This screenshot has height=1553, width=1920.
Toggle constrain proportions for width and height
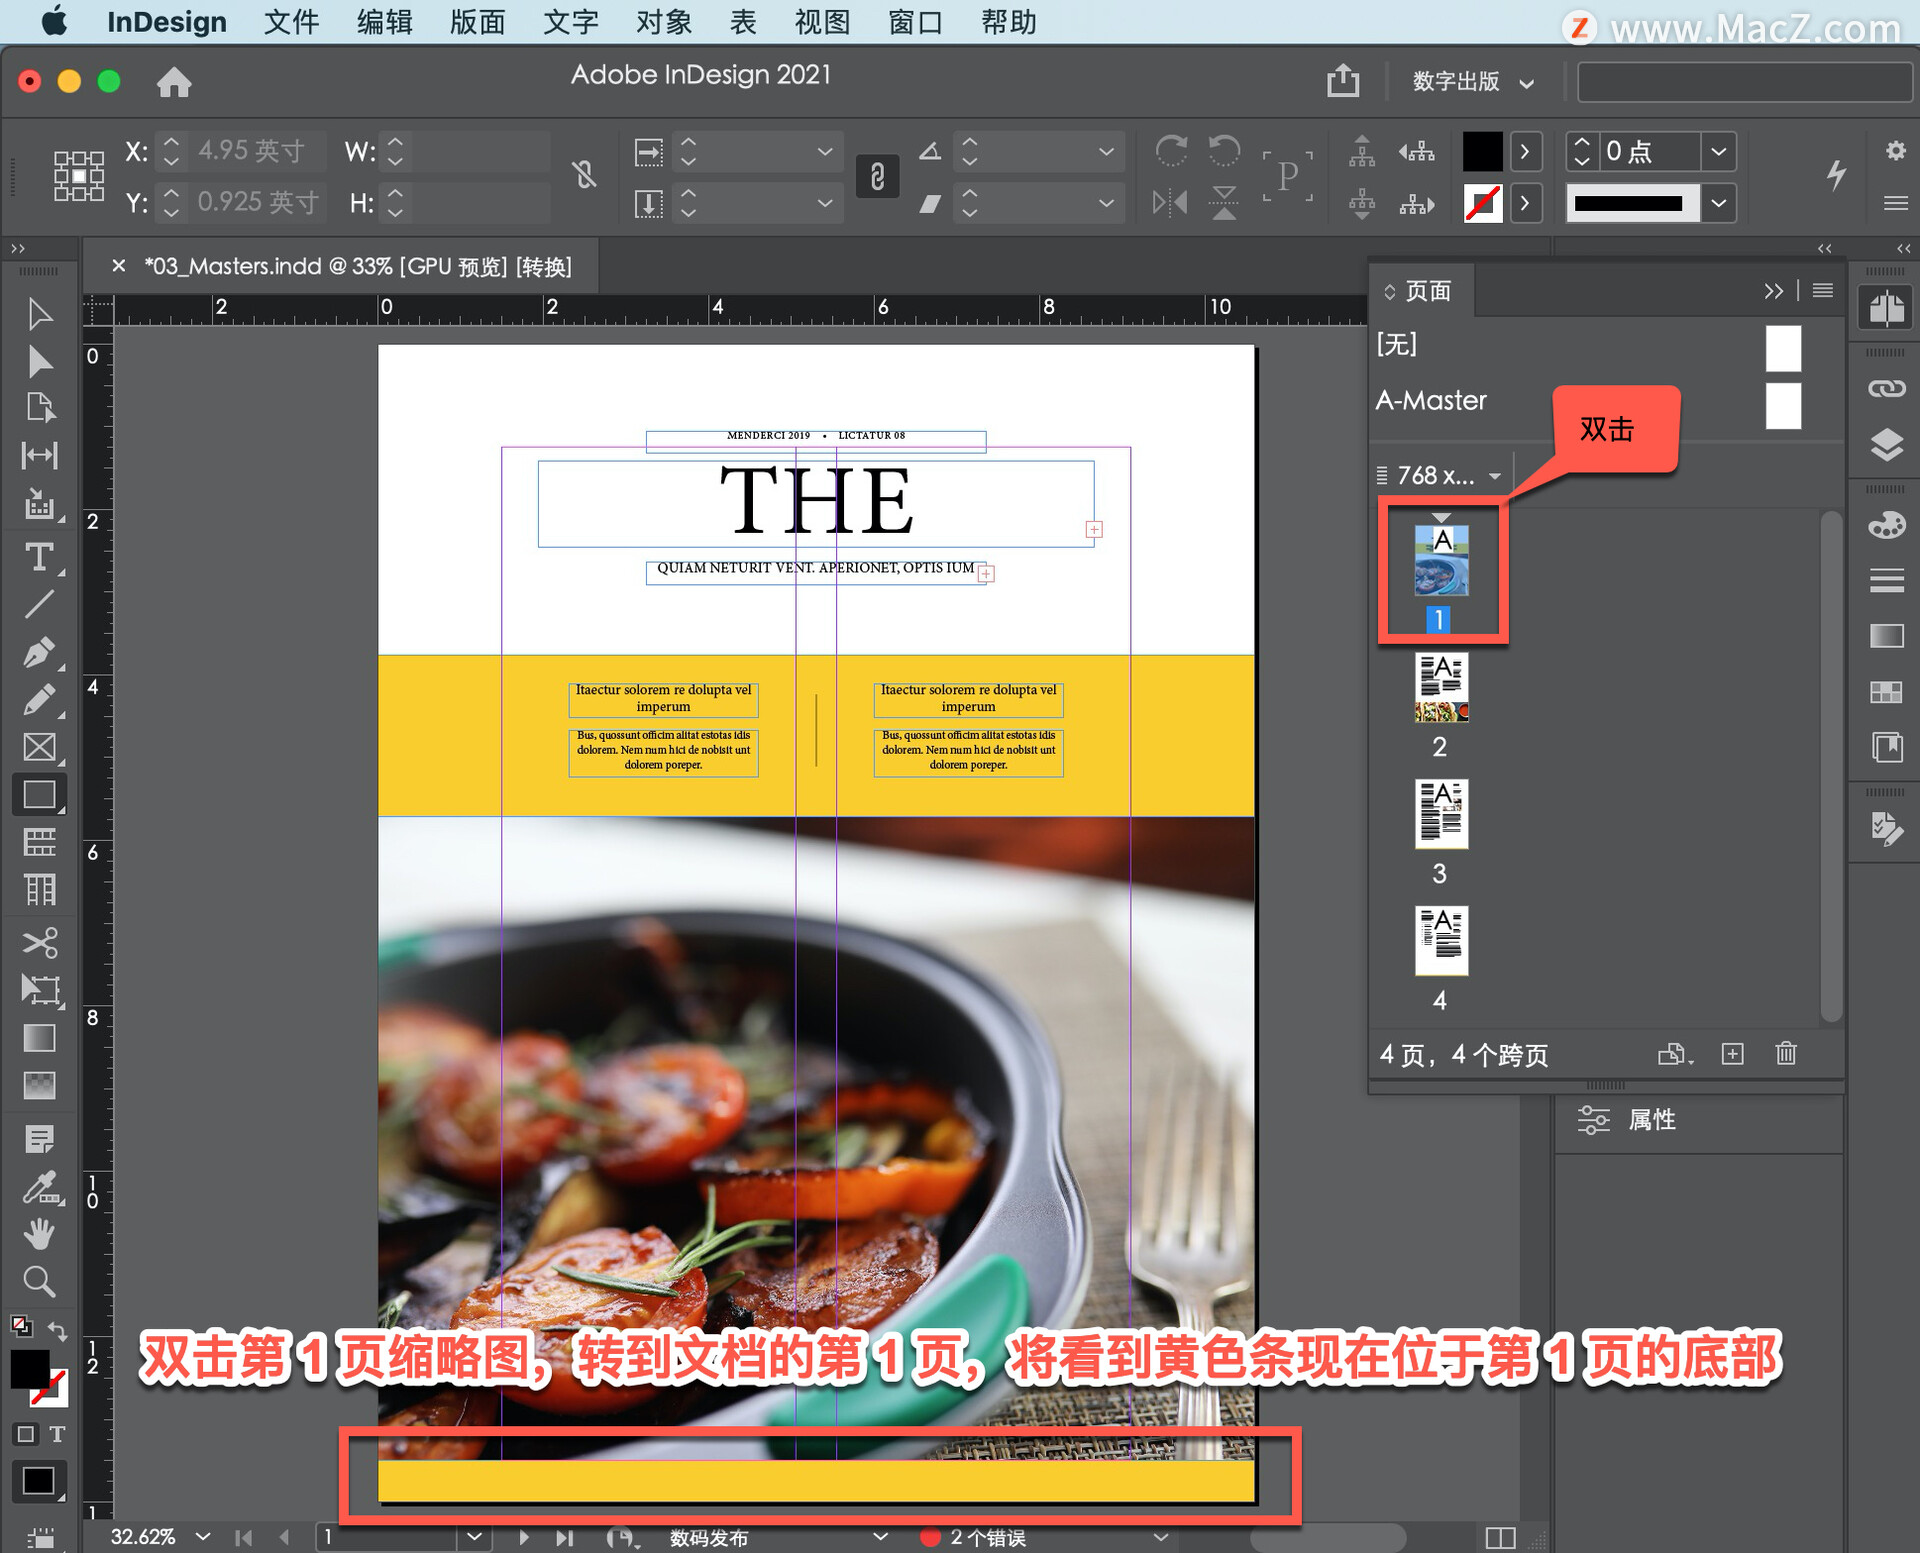pos(585,176)
